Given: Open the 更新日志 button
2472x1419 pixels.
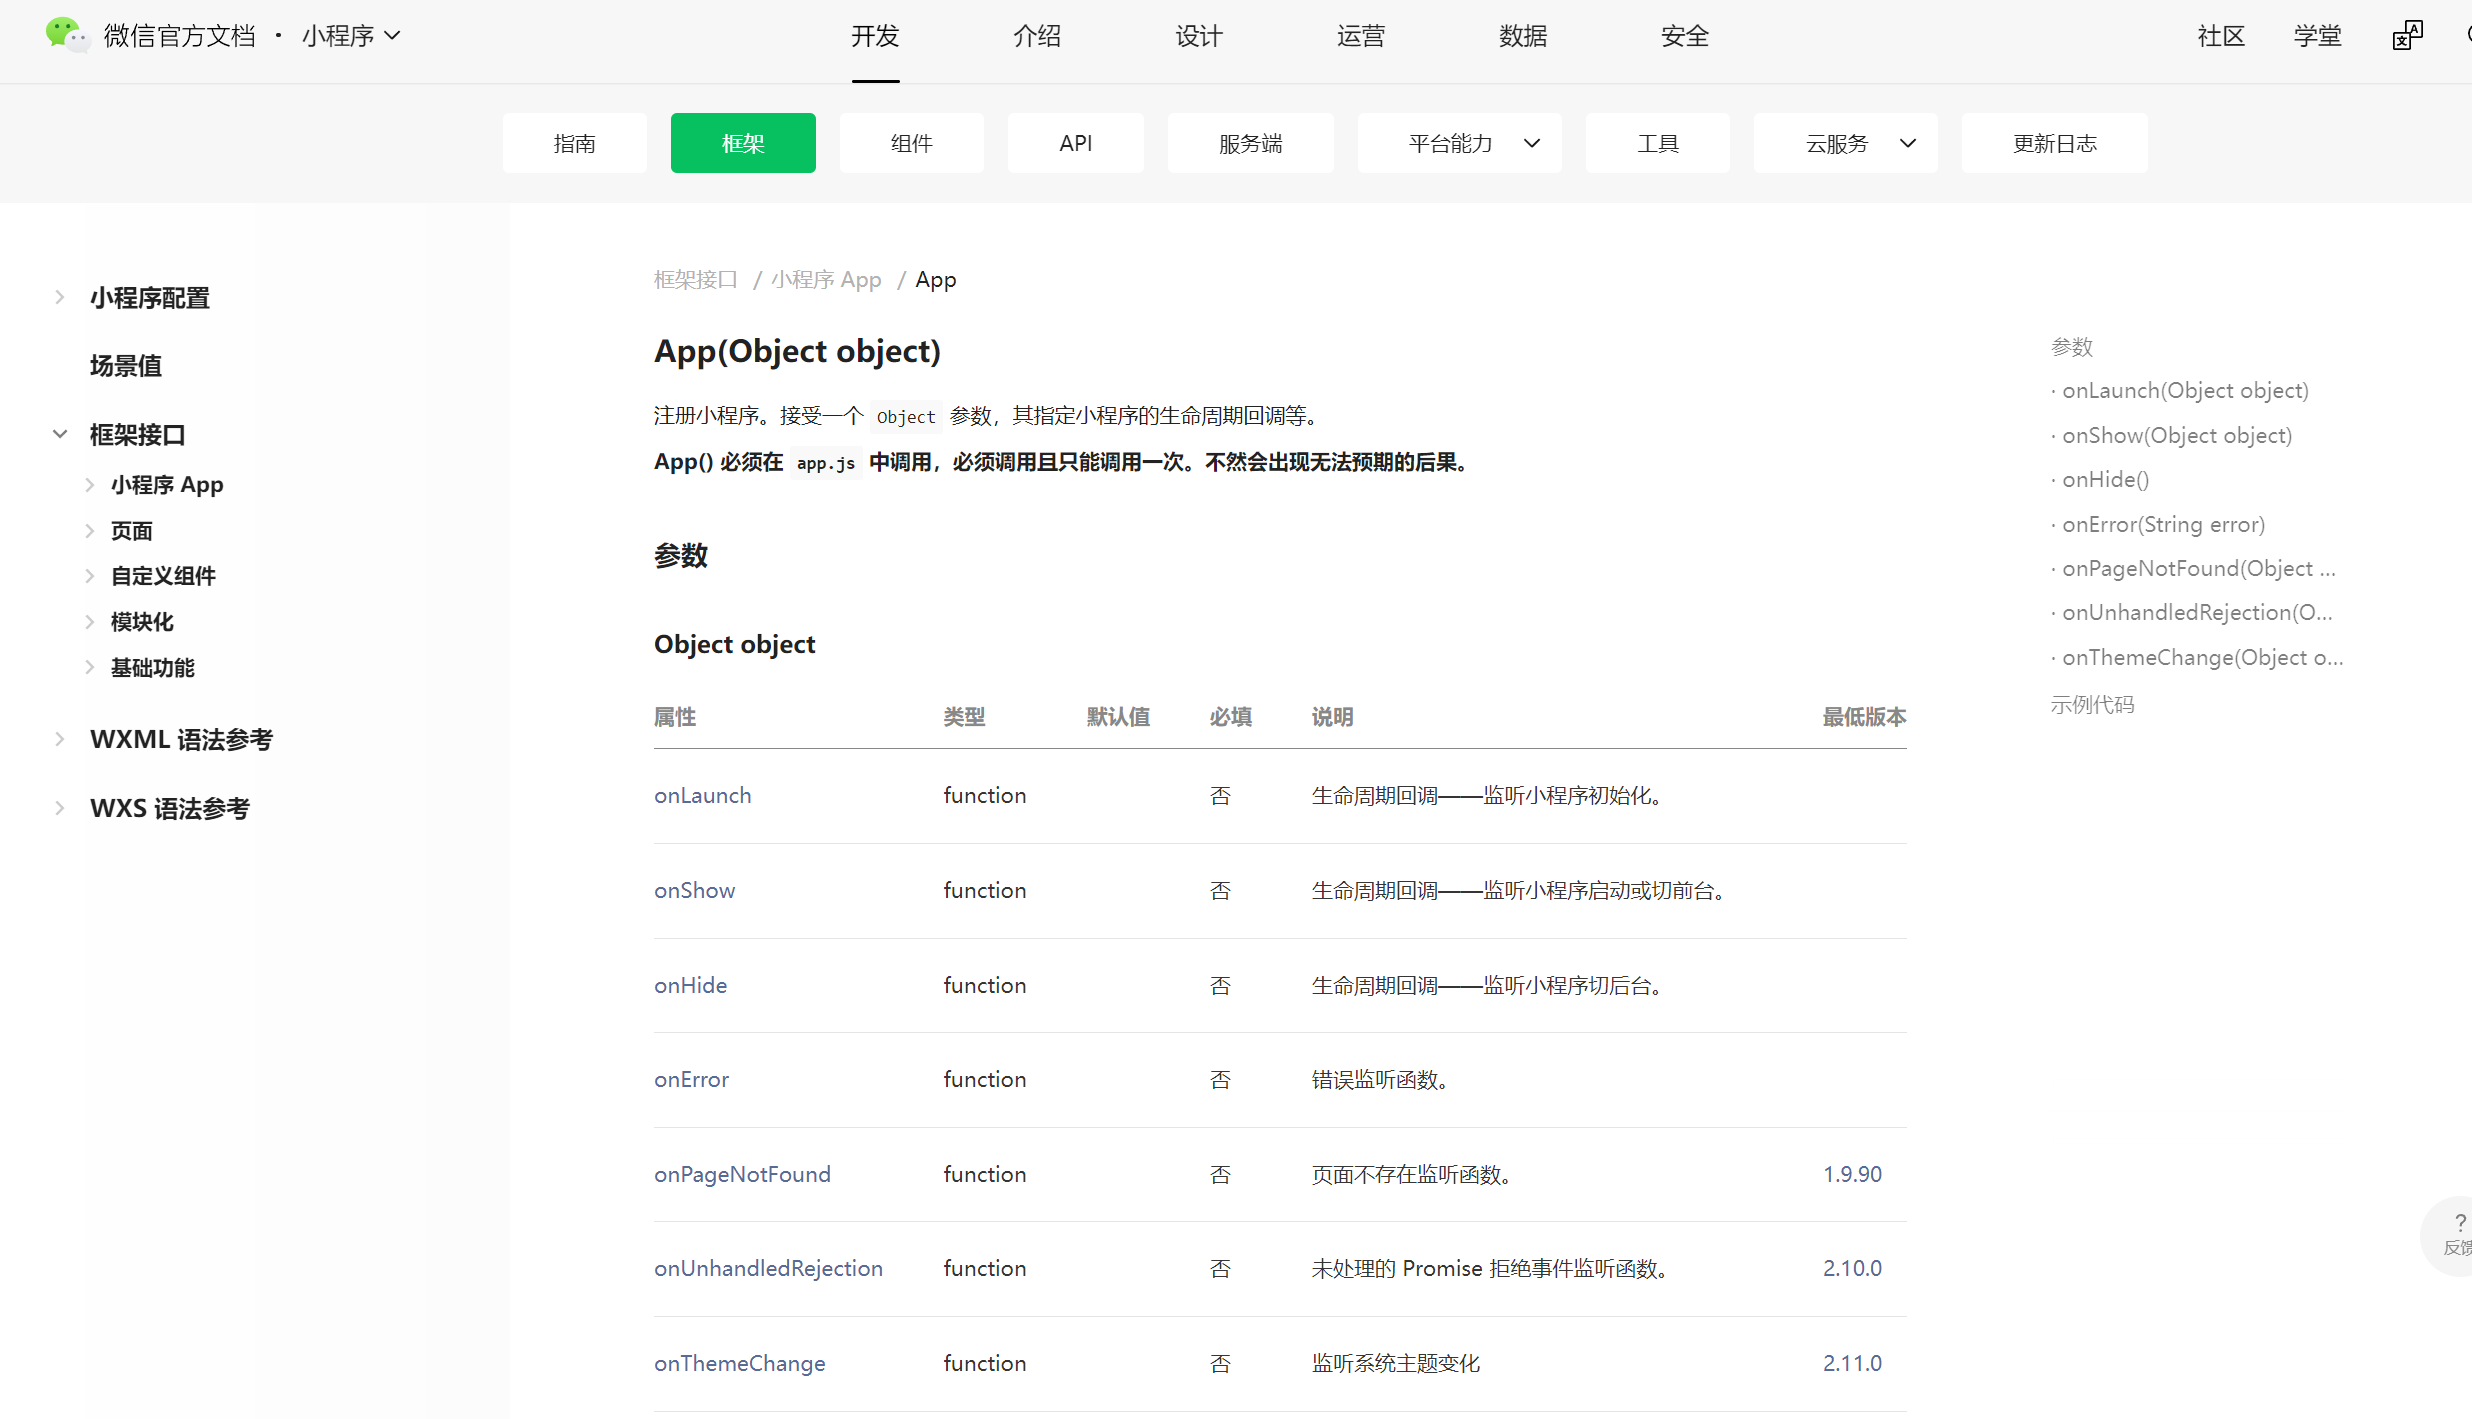Looking at the screenshot, I should (2054, 143).
